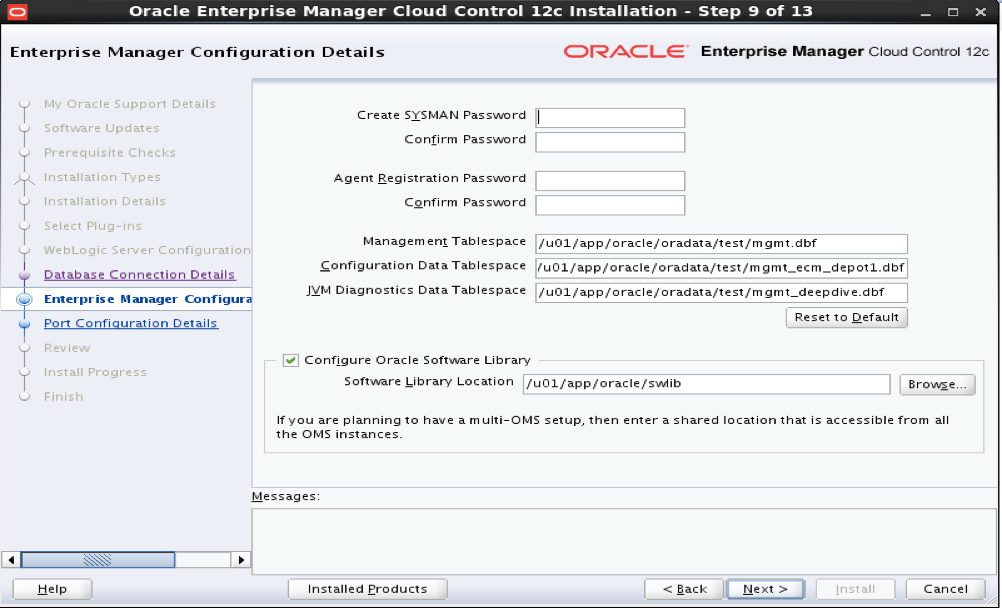Click the multi-OMS setup note text
The image size is (1002, 610).
click(613, 427)
